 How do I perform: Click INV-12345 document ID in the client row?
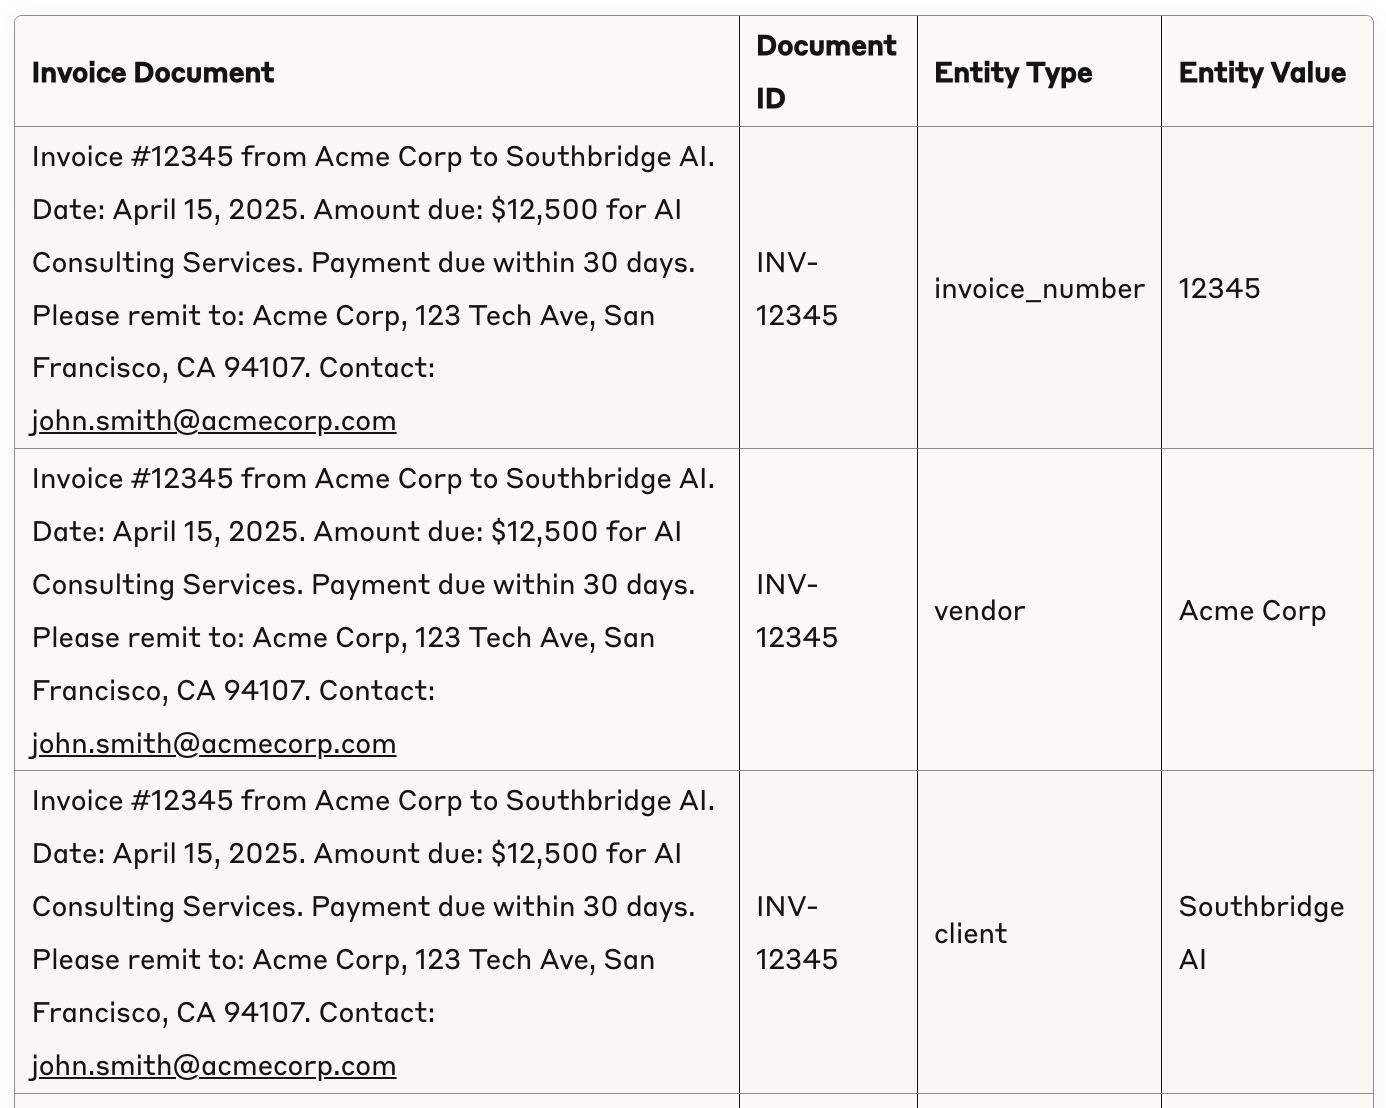797,933
